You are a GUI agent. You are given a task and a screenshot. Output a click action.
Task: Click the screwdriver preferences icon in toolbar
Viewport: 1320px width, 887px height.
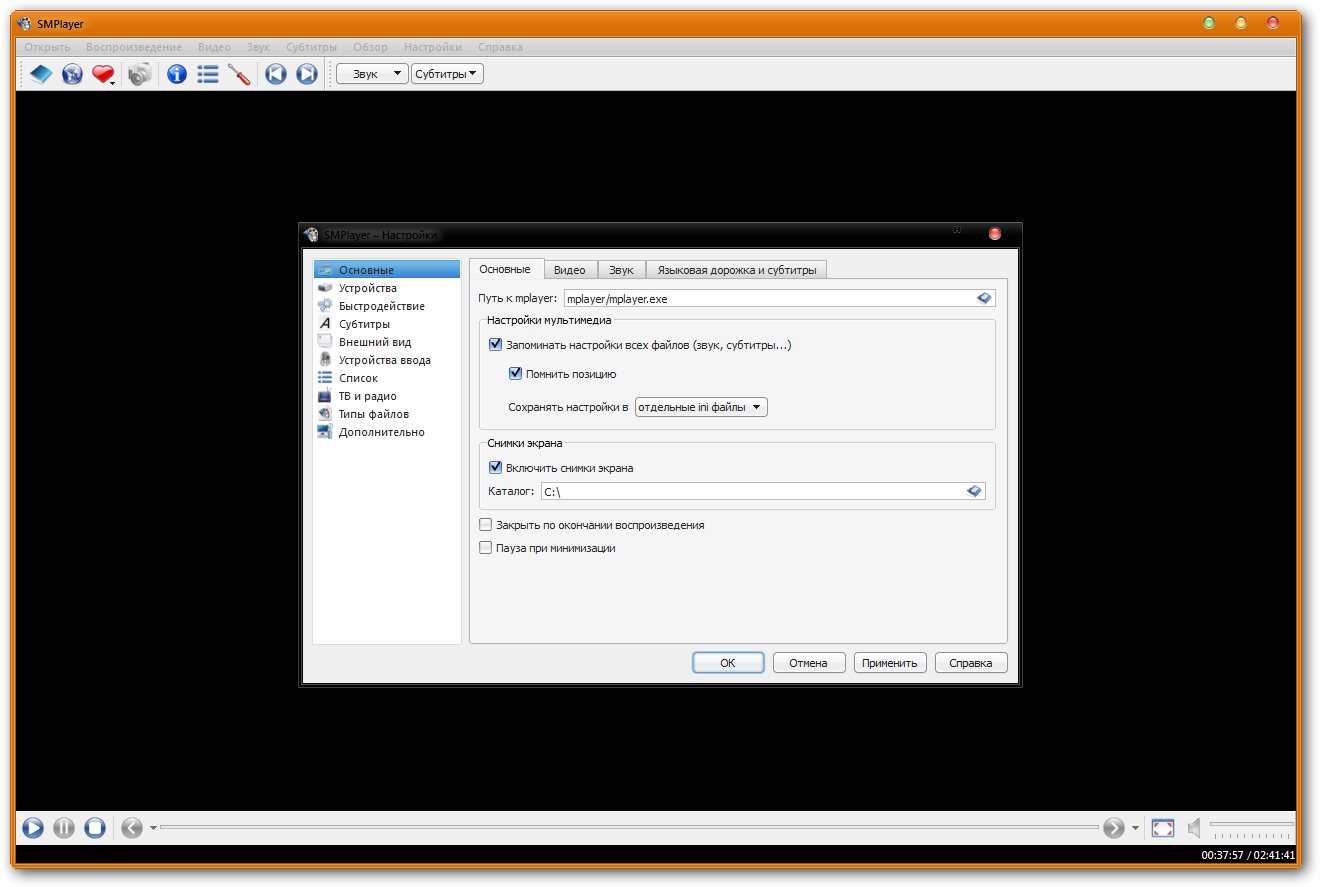(239, 74)
